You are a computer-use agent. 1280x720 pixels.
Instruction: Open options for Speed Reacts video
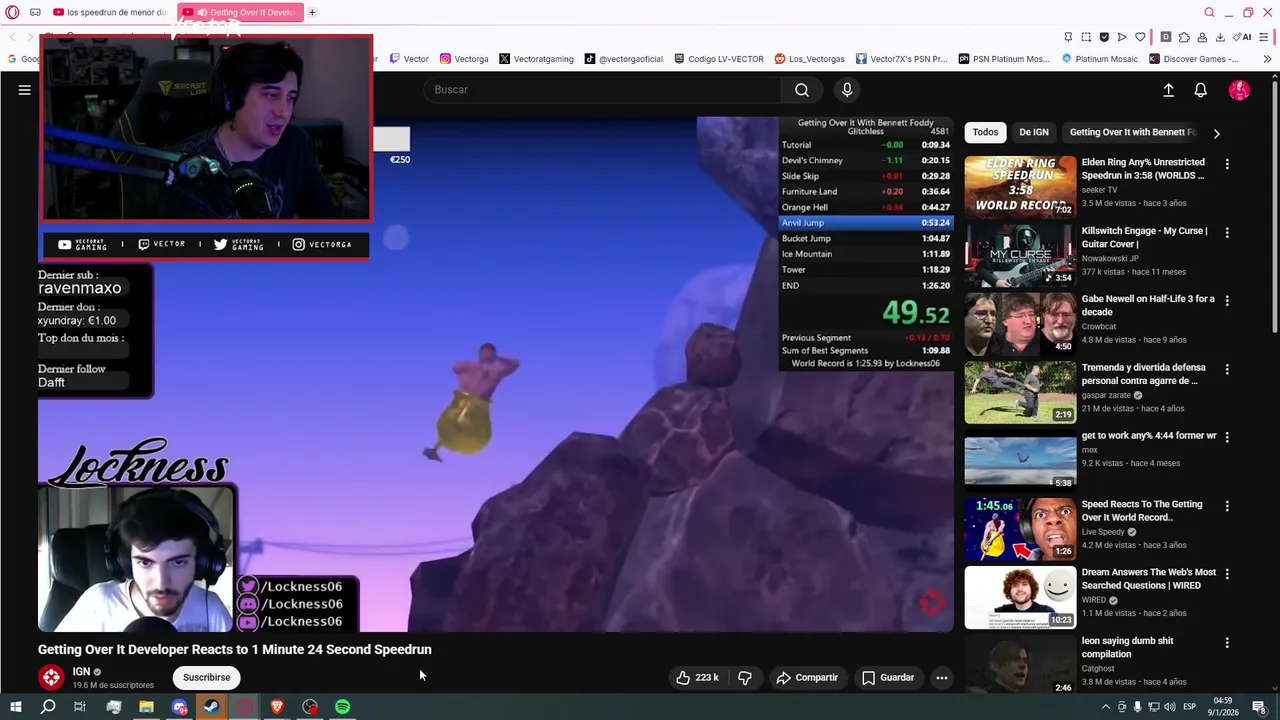coord(1227,506)
